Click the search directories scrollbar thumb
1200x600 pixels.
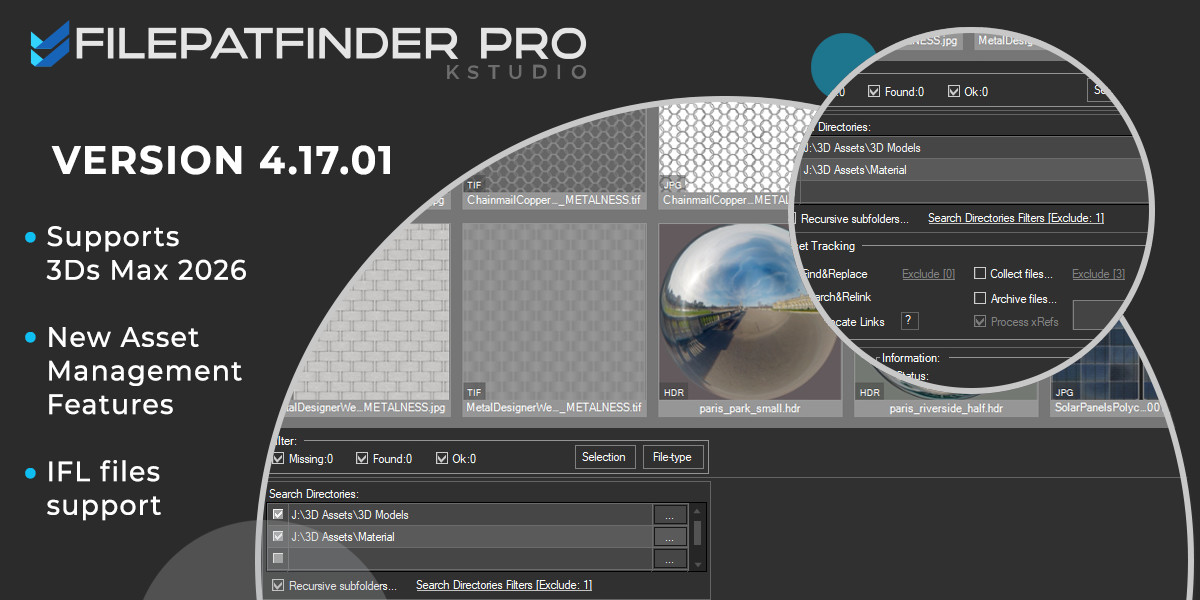(697, 531)
